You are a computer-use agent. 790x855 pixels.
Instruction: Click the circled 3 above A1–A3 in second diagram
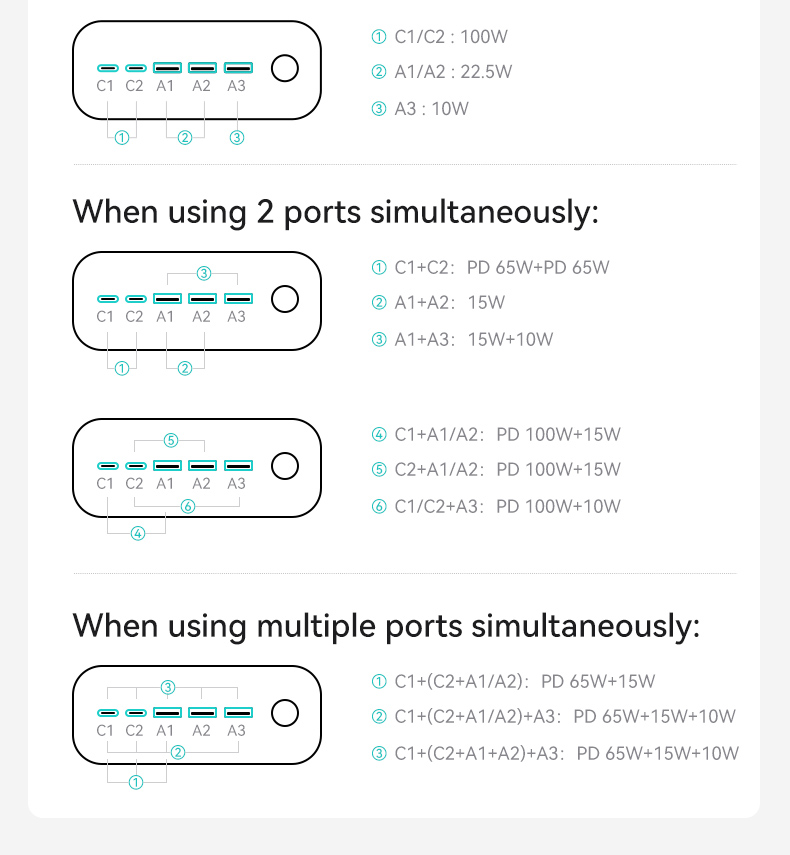coord(204,273)
